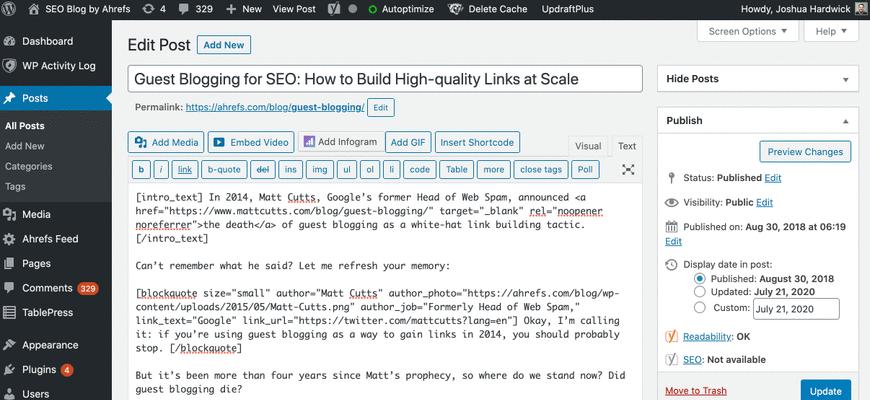The image size is (870, 400).
Task: Expand the Screen Options dropdown
Action: pos(748,31)
